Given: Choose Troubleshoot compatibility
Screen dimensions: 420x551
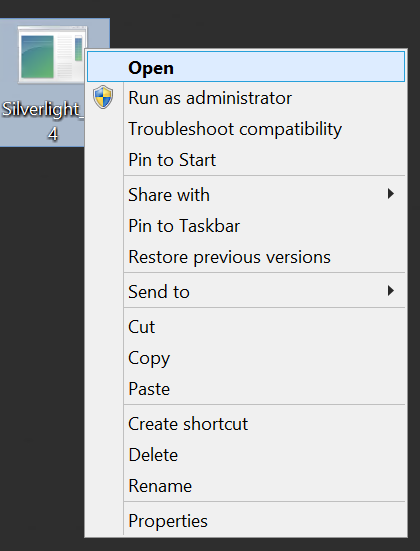Looking at the screenshot, I should (246, 129).
